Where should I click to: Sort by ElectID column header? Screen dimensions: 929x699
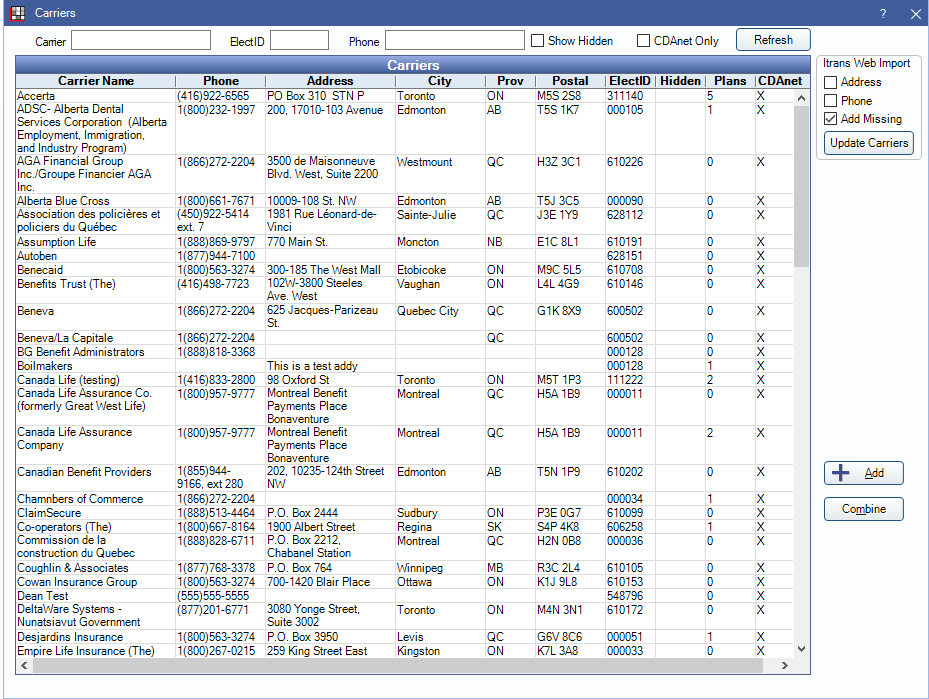pyautogui.click(x=630, y=81)
